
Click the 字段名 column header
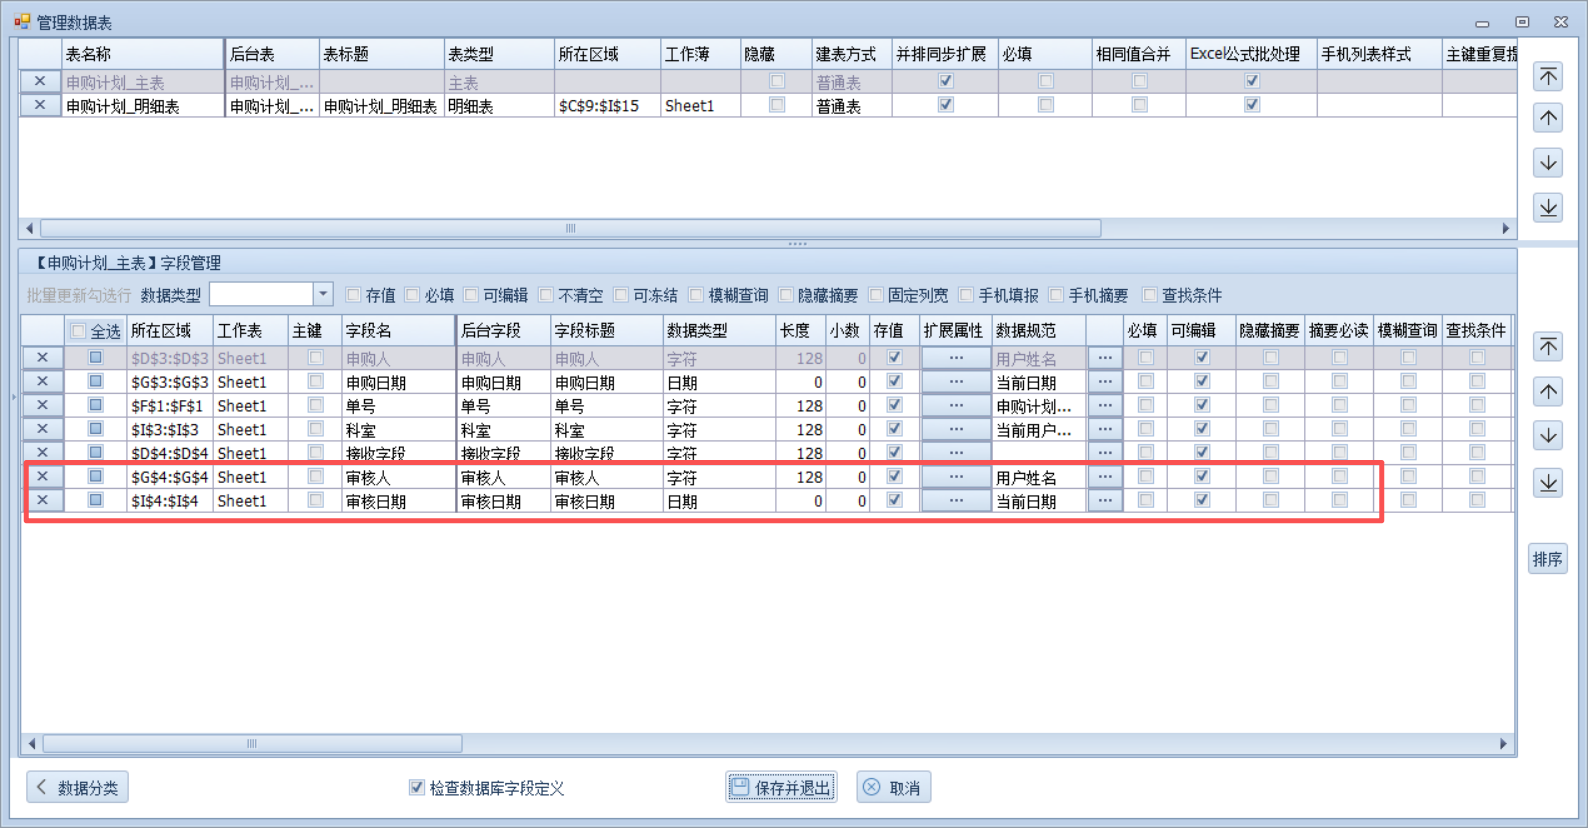pyautogui.click(x=397, y=331)
